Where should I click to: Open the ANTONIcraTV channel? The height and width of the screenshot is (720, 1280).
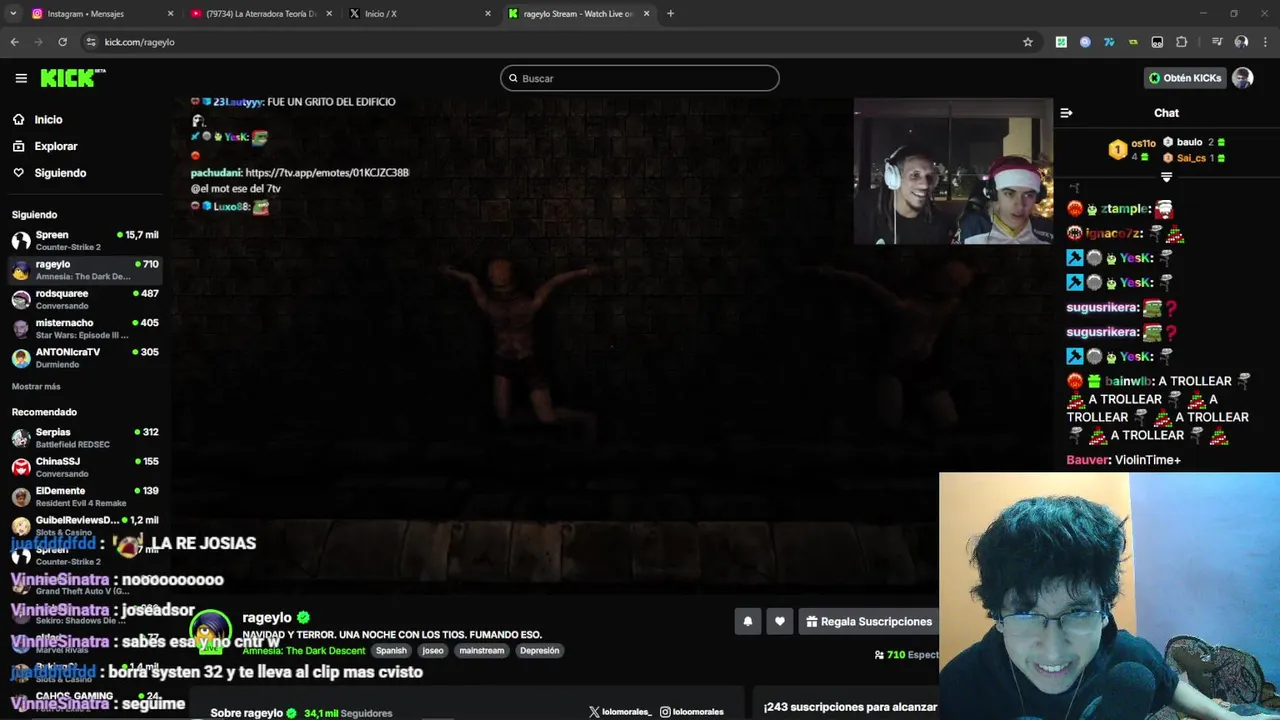85,357
